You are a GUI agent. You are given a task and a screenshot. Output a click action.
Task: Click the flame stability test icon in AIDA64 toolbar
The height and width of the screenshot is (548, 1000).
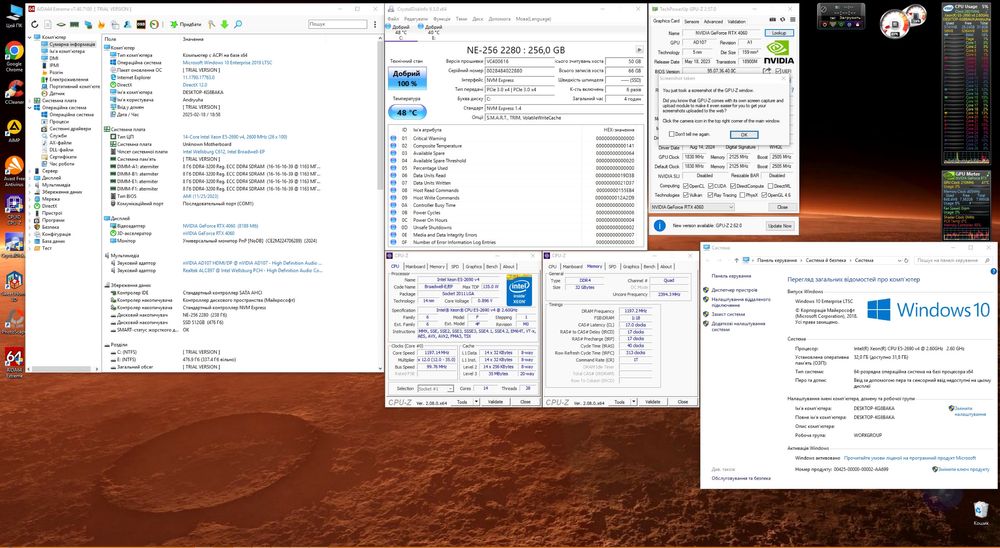101,24
